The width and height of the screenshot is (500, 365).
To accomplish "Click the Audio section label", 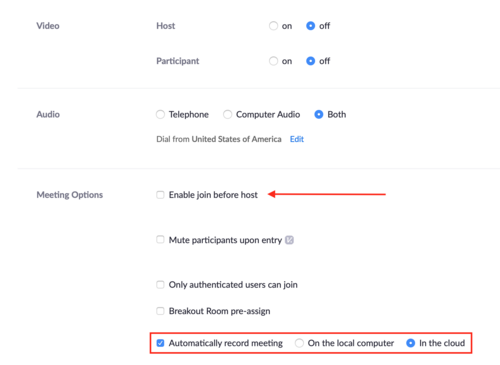I will coord(48,114).
